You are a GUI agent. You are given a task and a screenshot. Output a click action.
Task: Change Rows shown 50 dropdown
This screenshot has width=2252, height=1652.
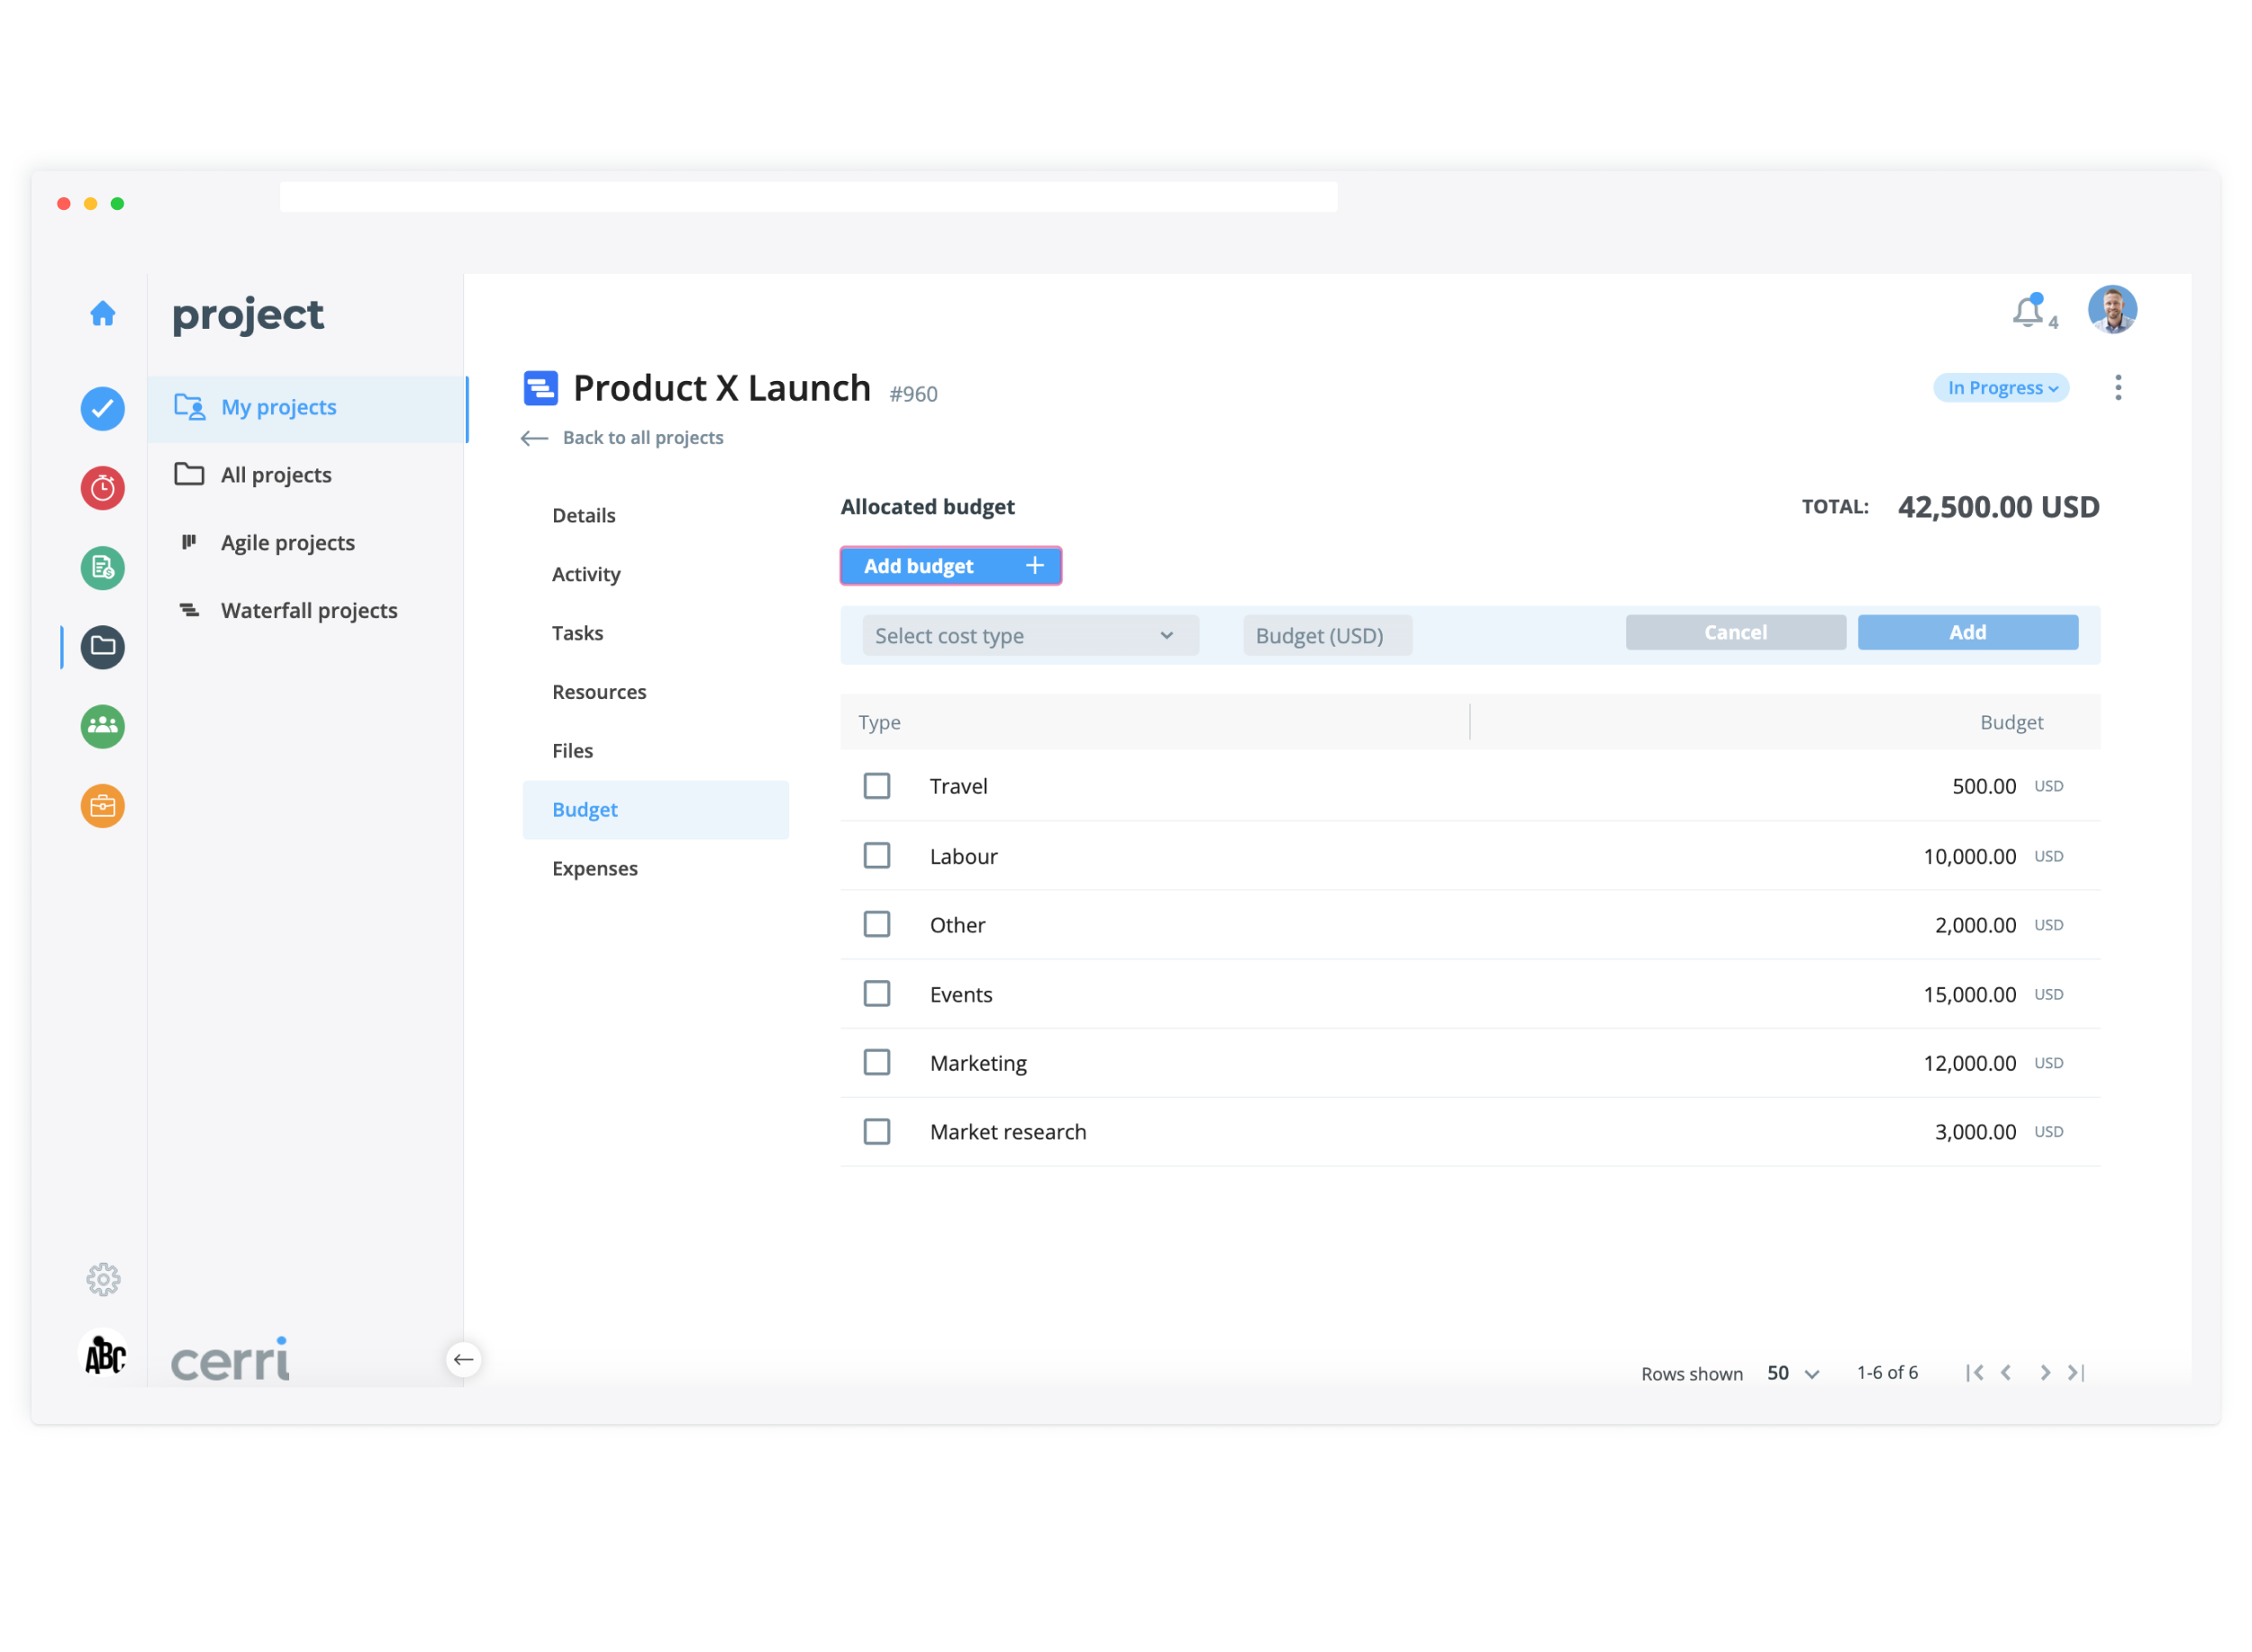pos(1792,1373)
